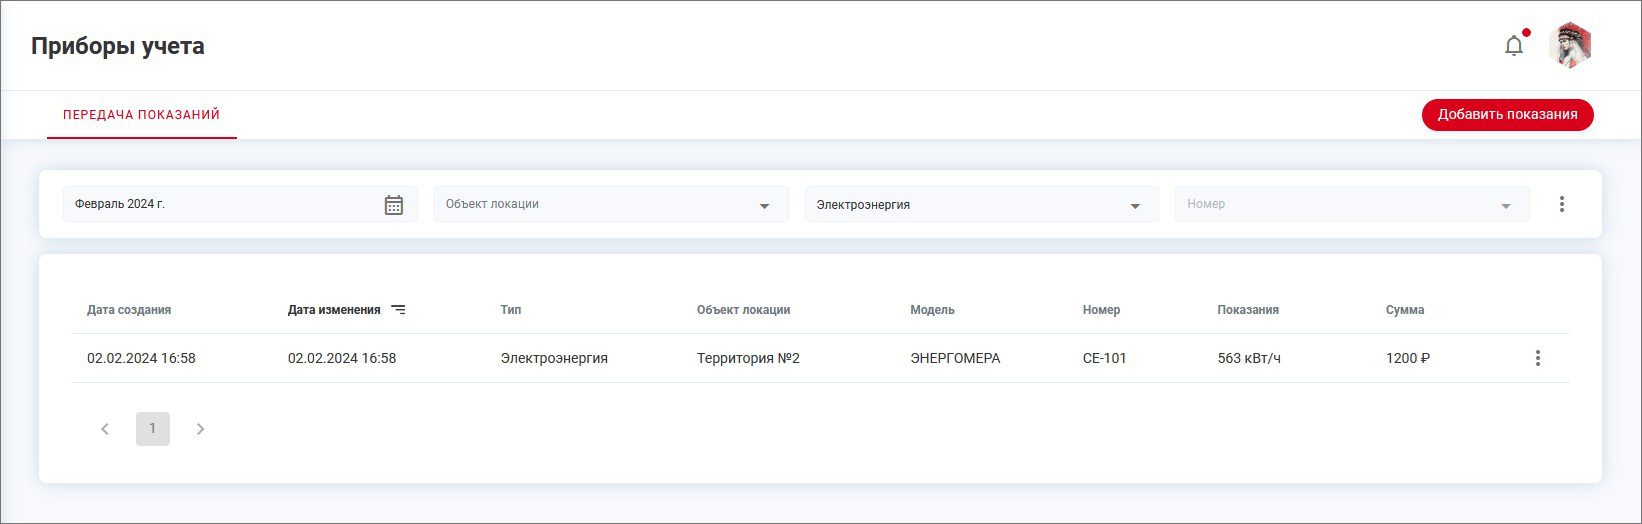
Task: Open the calendar date picker icon
Action: tap(394, 205)
